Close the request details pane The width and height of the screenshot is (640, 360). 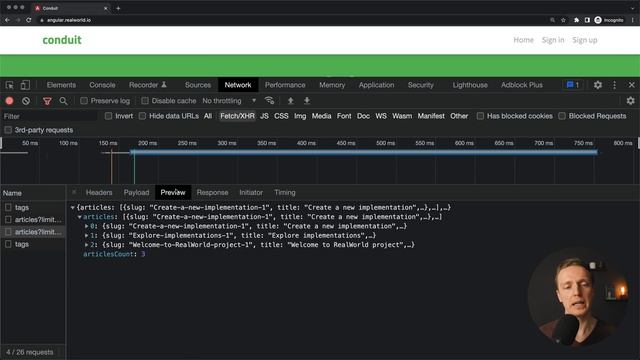[x=74, y=192]
